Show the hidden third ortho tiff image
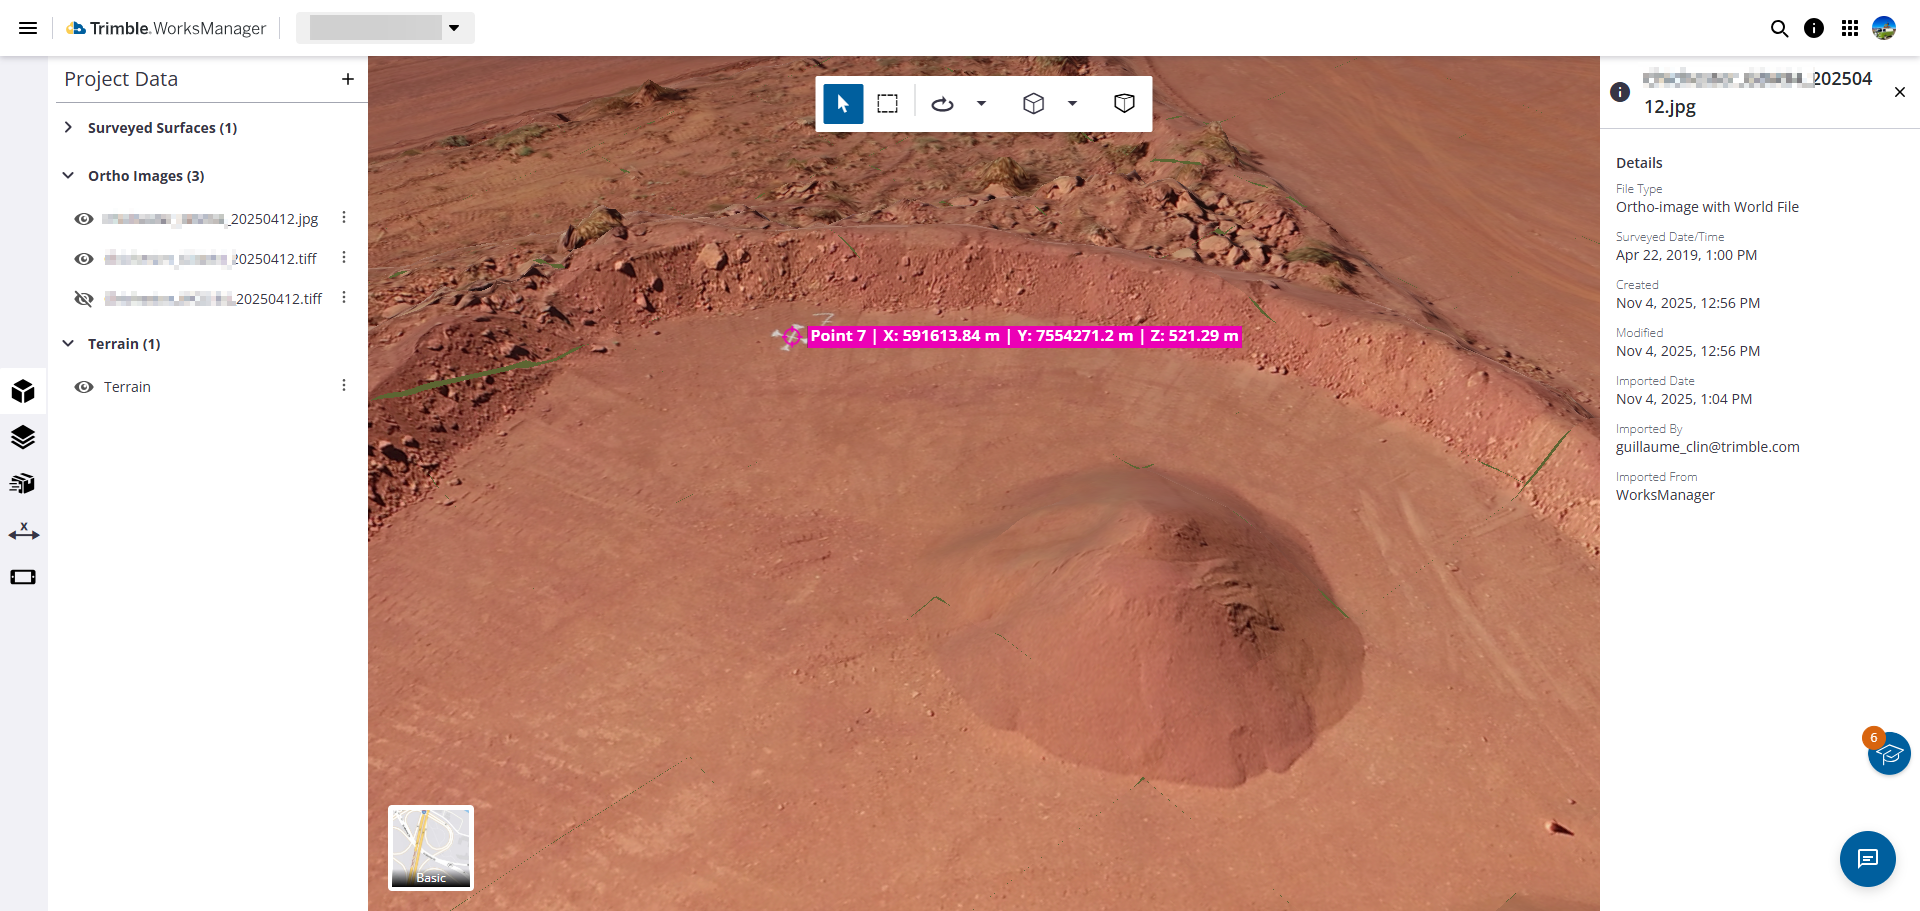Screen dimensions: 1920x911 (x=84, y=299)
